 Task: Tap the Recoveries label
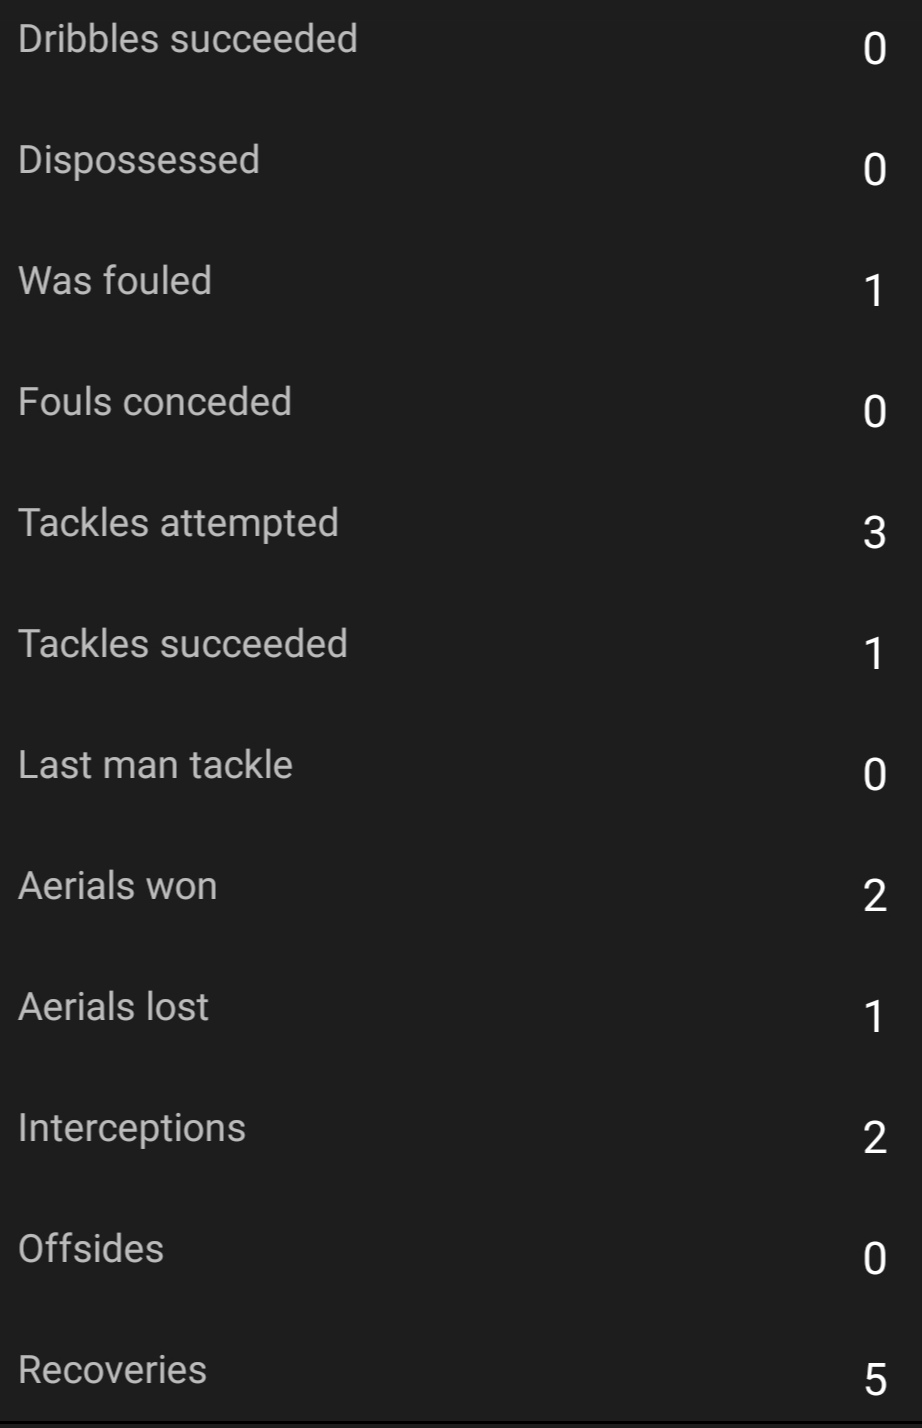tap(113, 1370)
